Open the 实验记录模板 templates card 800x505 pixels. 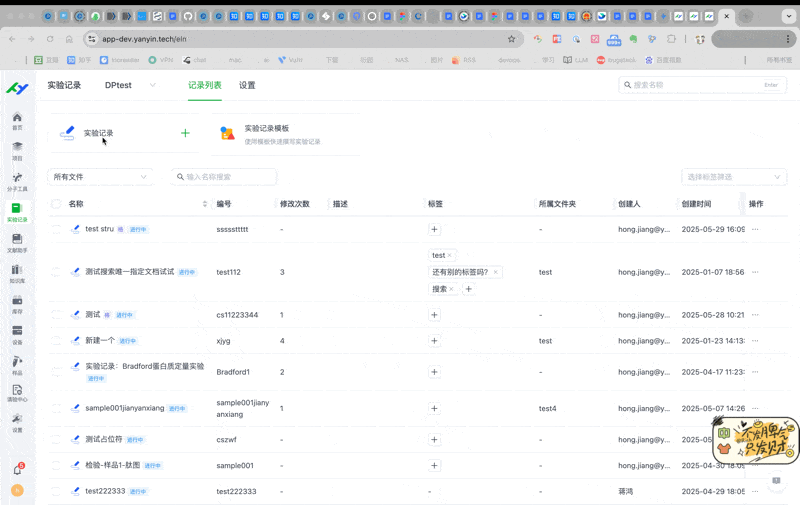tap(286, 134)
